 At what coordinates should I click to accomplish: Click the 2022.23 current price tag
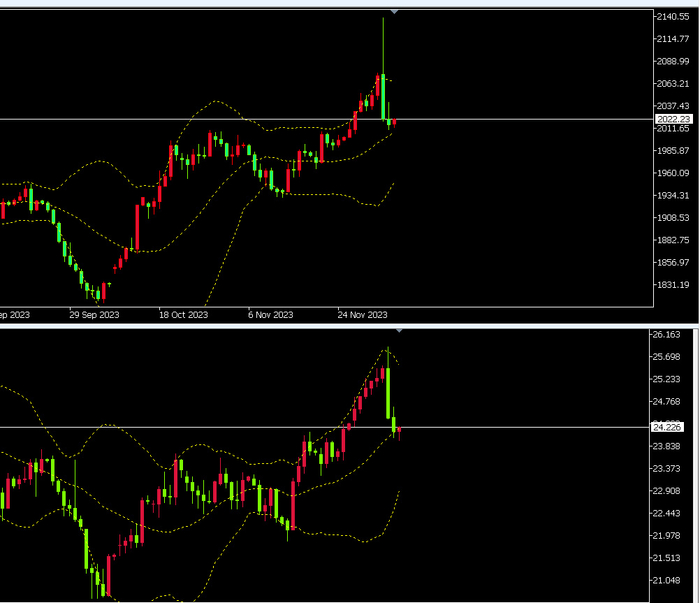[674, 119]
